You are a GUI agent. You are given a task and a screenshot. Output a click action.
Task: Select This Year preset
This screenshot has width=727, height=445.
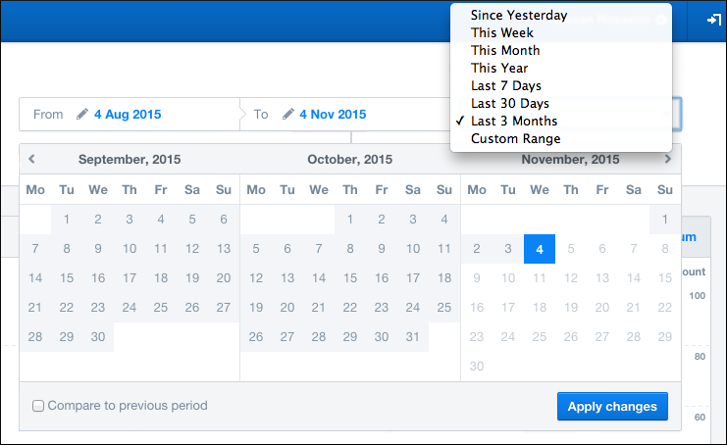pos(499,69)
